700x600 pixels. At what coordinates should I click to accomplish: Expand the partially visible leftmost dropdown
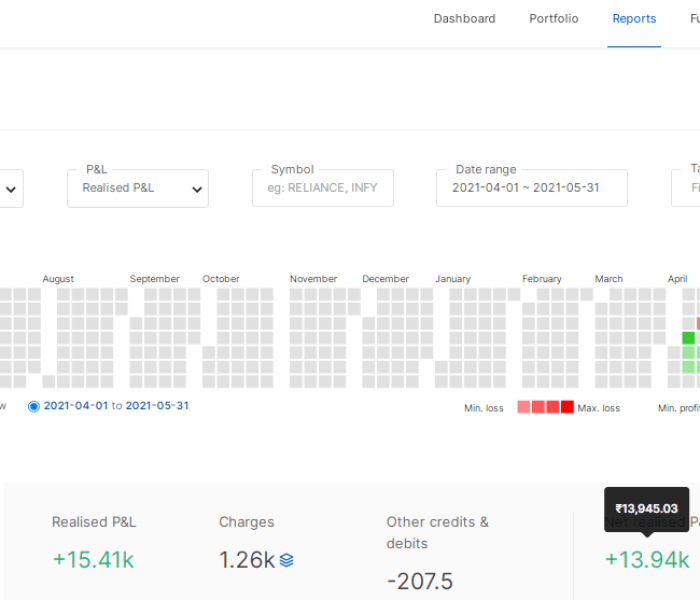pyautogui.click(x=11, y=189)
